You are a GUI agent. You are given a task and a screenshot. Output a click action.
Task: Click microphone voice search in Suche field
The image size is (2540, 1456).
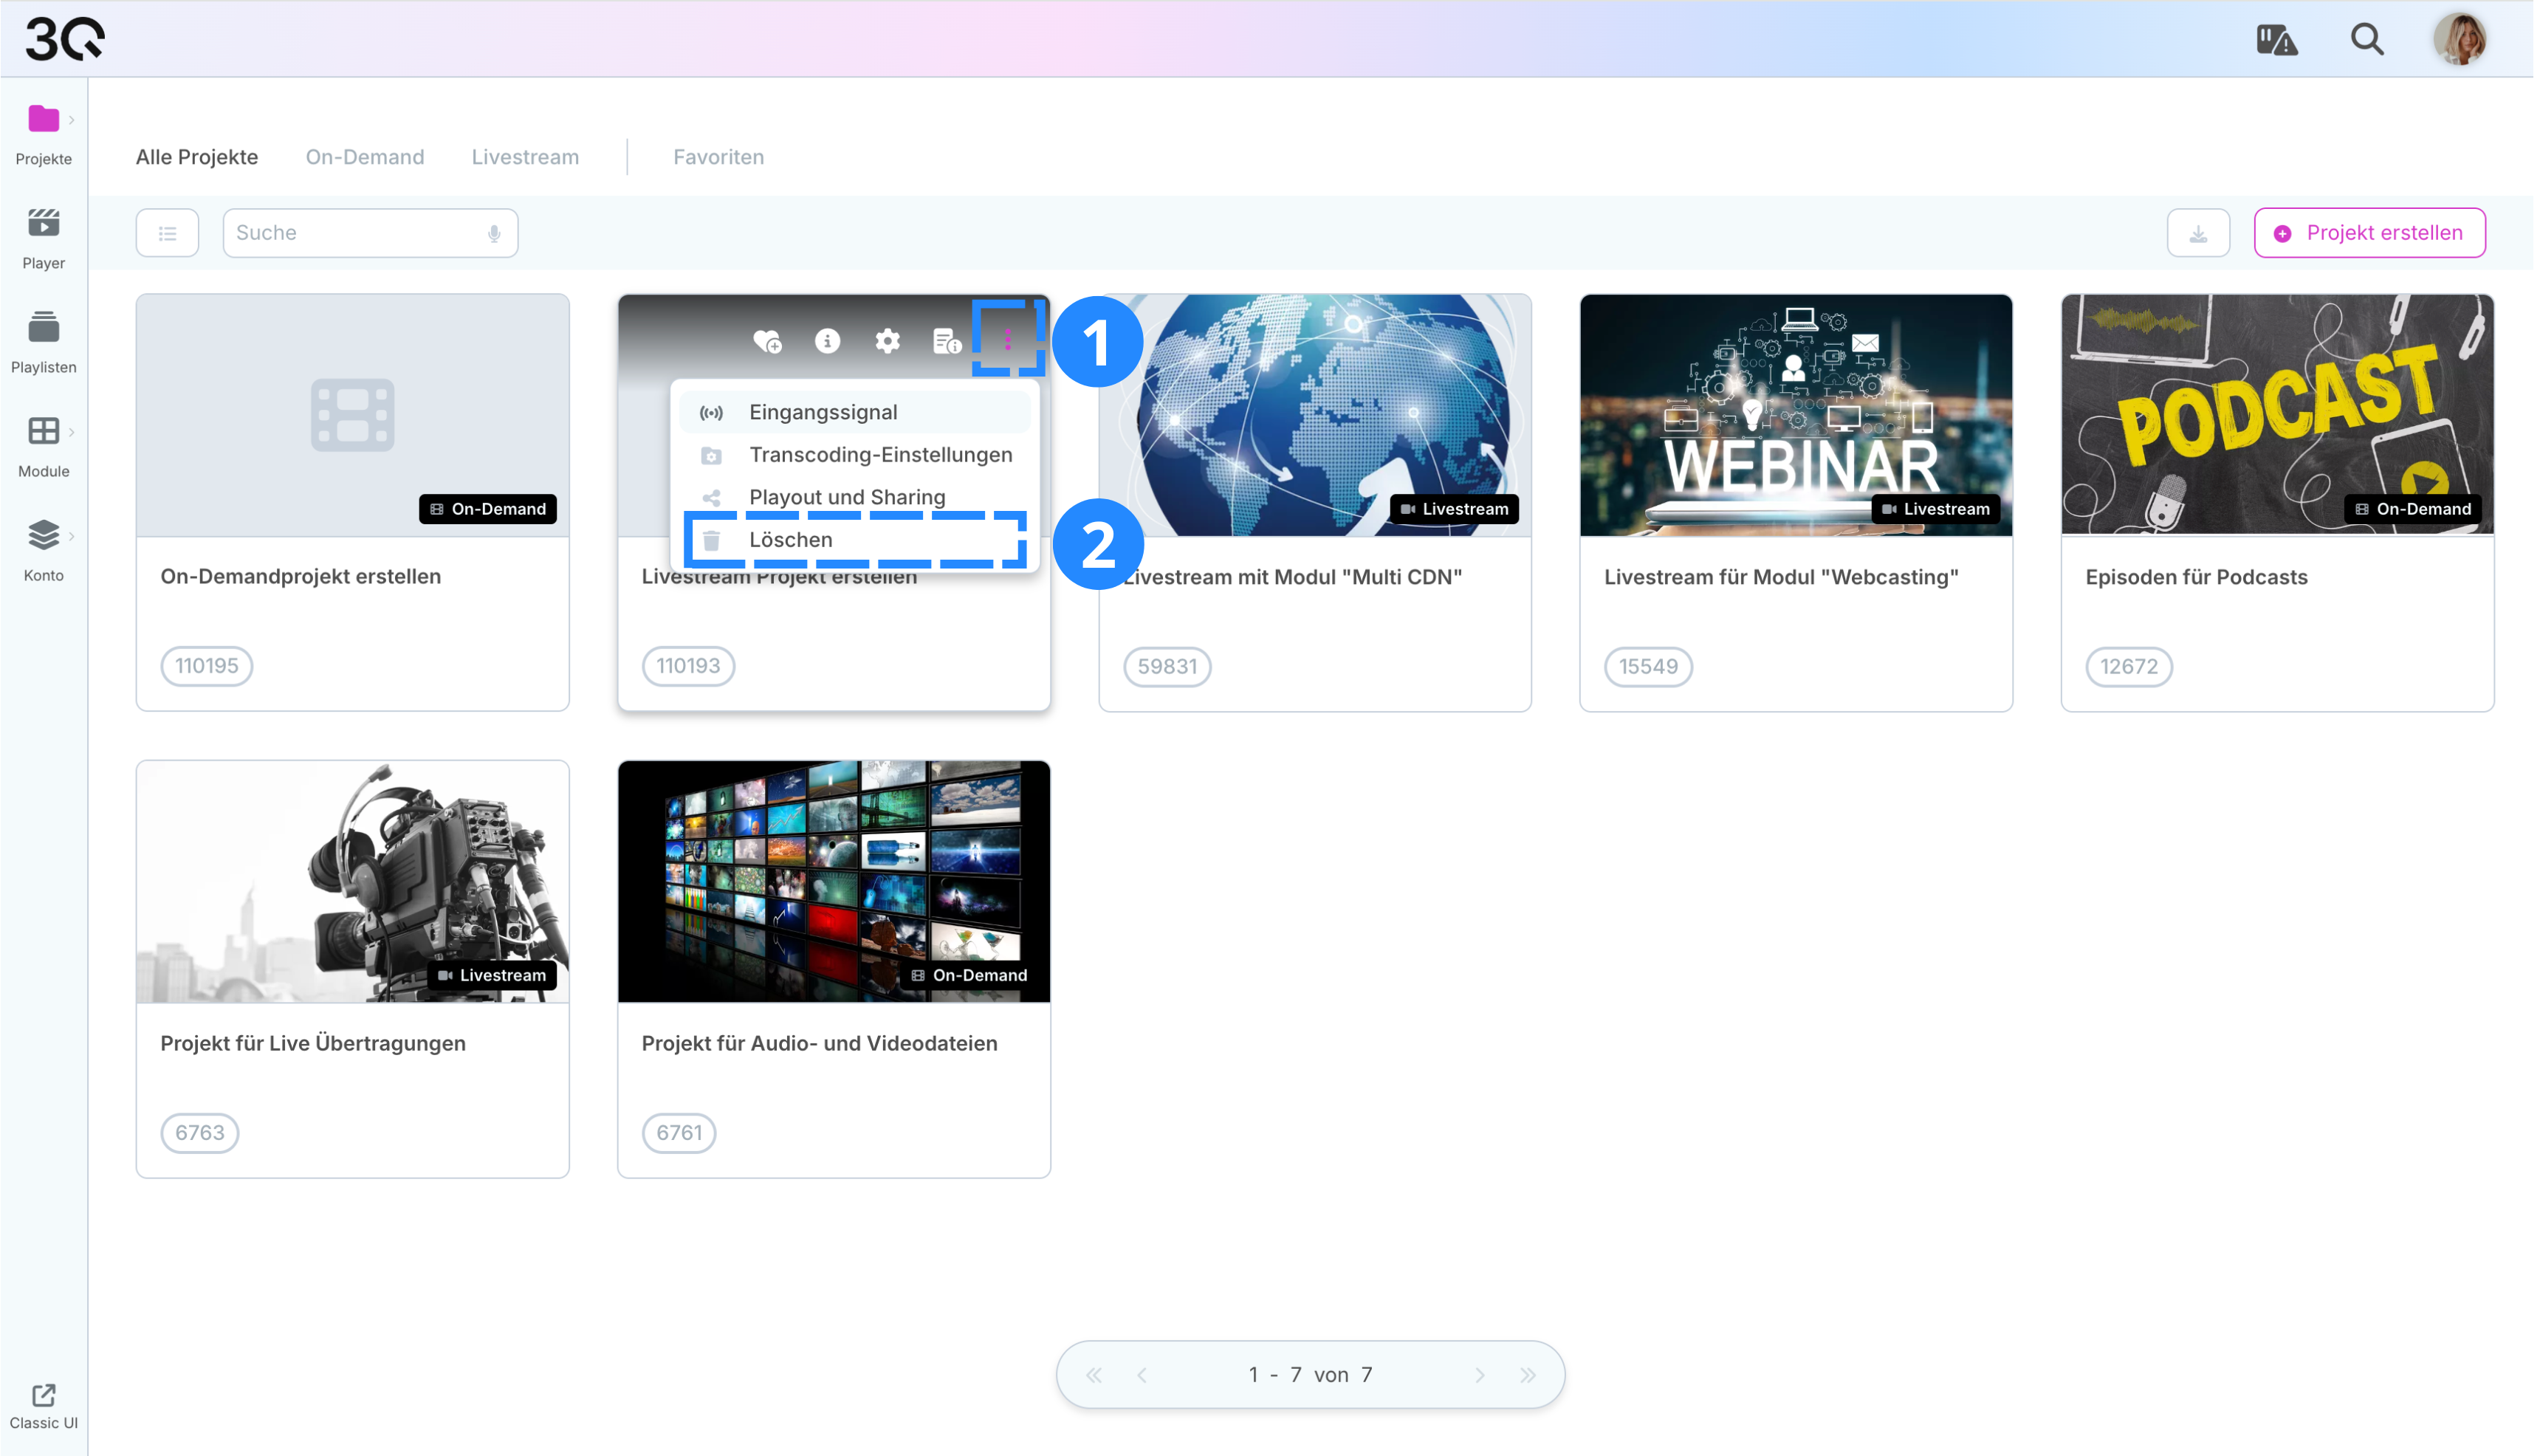coord(494,233)
